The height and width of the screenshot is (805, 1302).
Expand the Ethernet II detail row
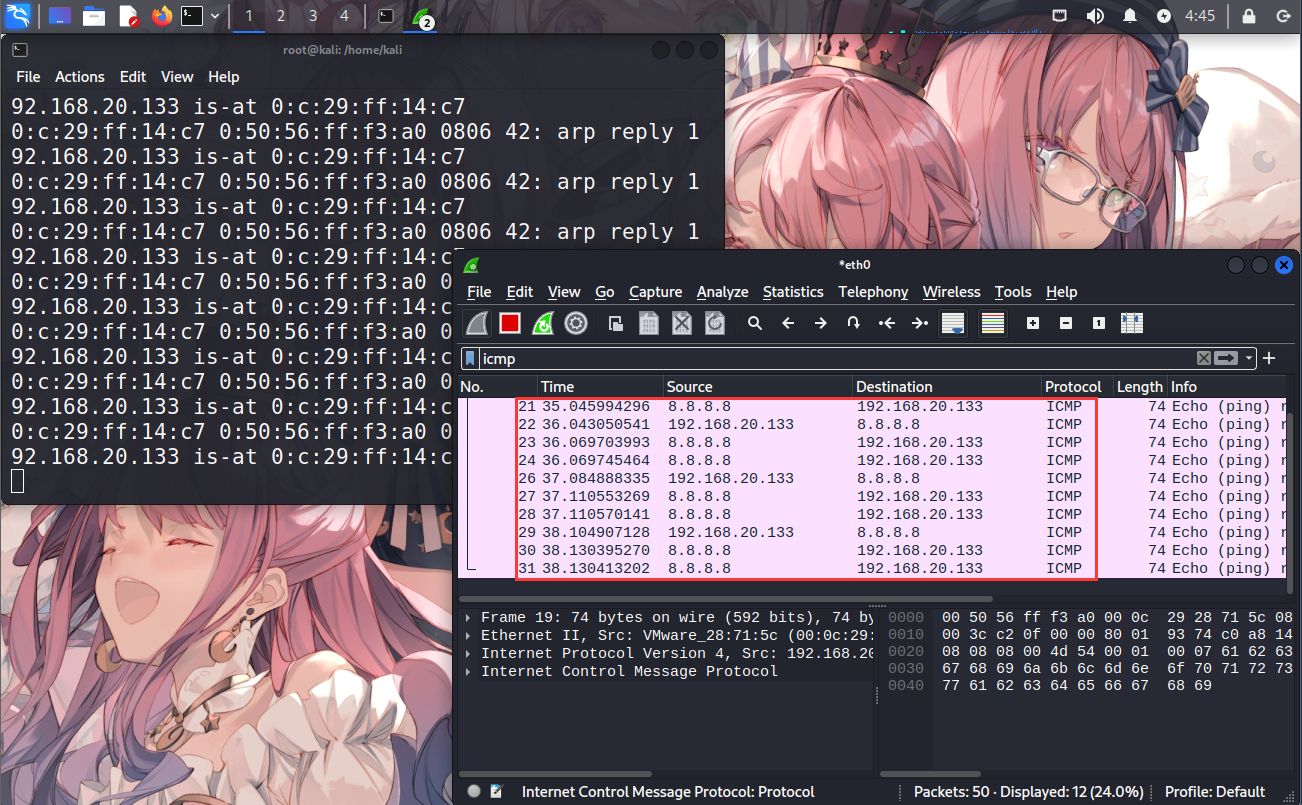point(468,636)
